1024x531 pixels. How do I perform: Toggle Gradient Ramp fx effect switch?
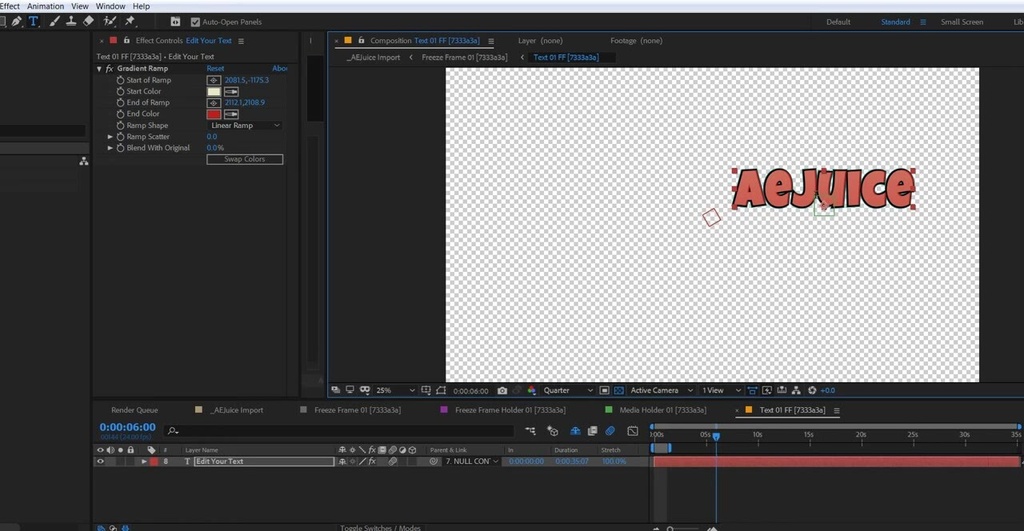[x=110, y=69]
